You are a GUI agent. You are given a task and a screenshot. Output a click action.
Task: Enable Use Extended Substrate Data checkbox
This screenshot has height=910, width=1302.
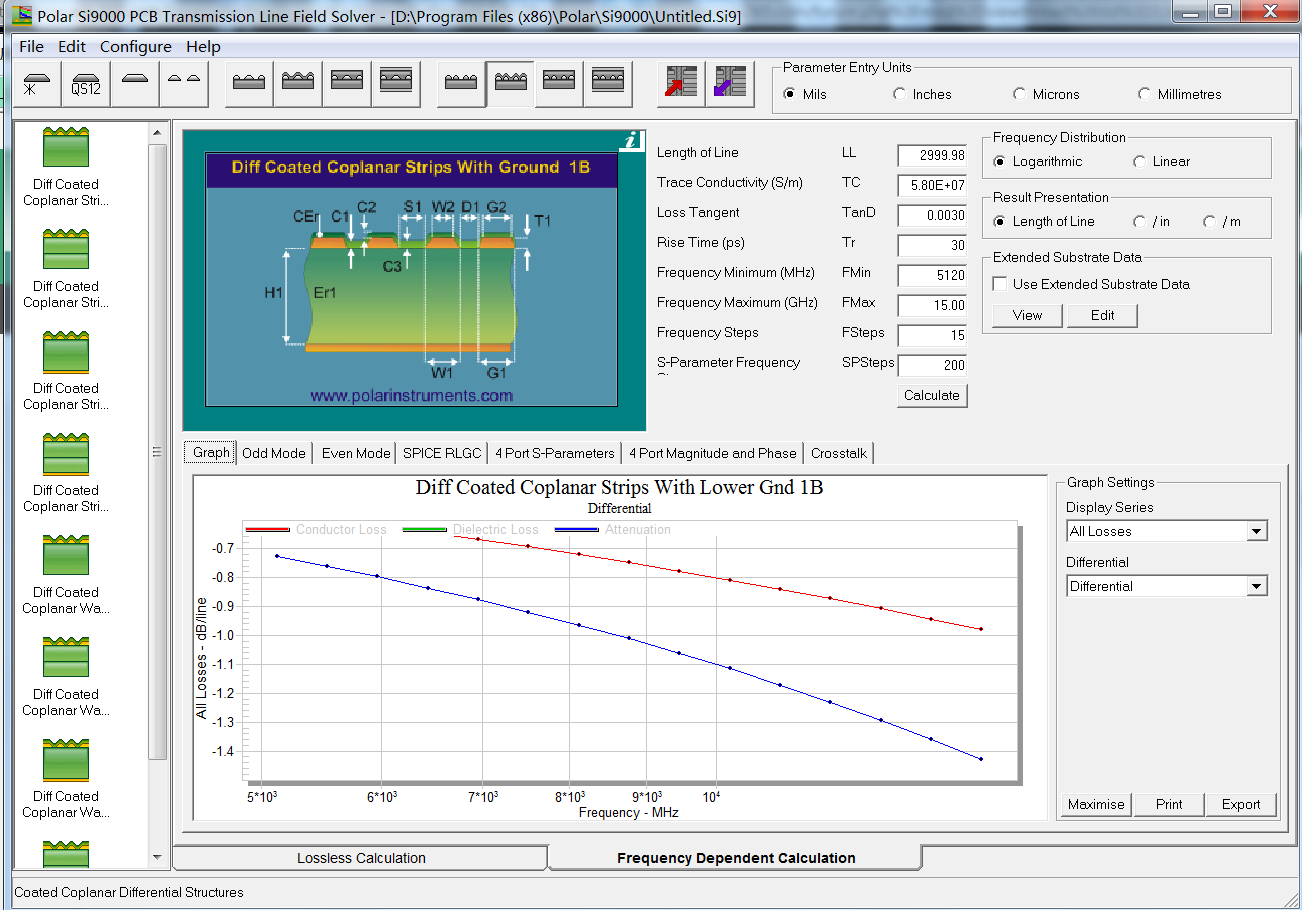click(1000, 284)
